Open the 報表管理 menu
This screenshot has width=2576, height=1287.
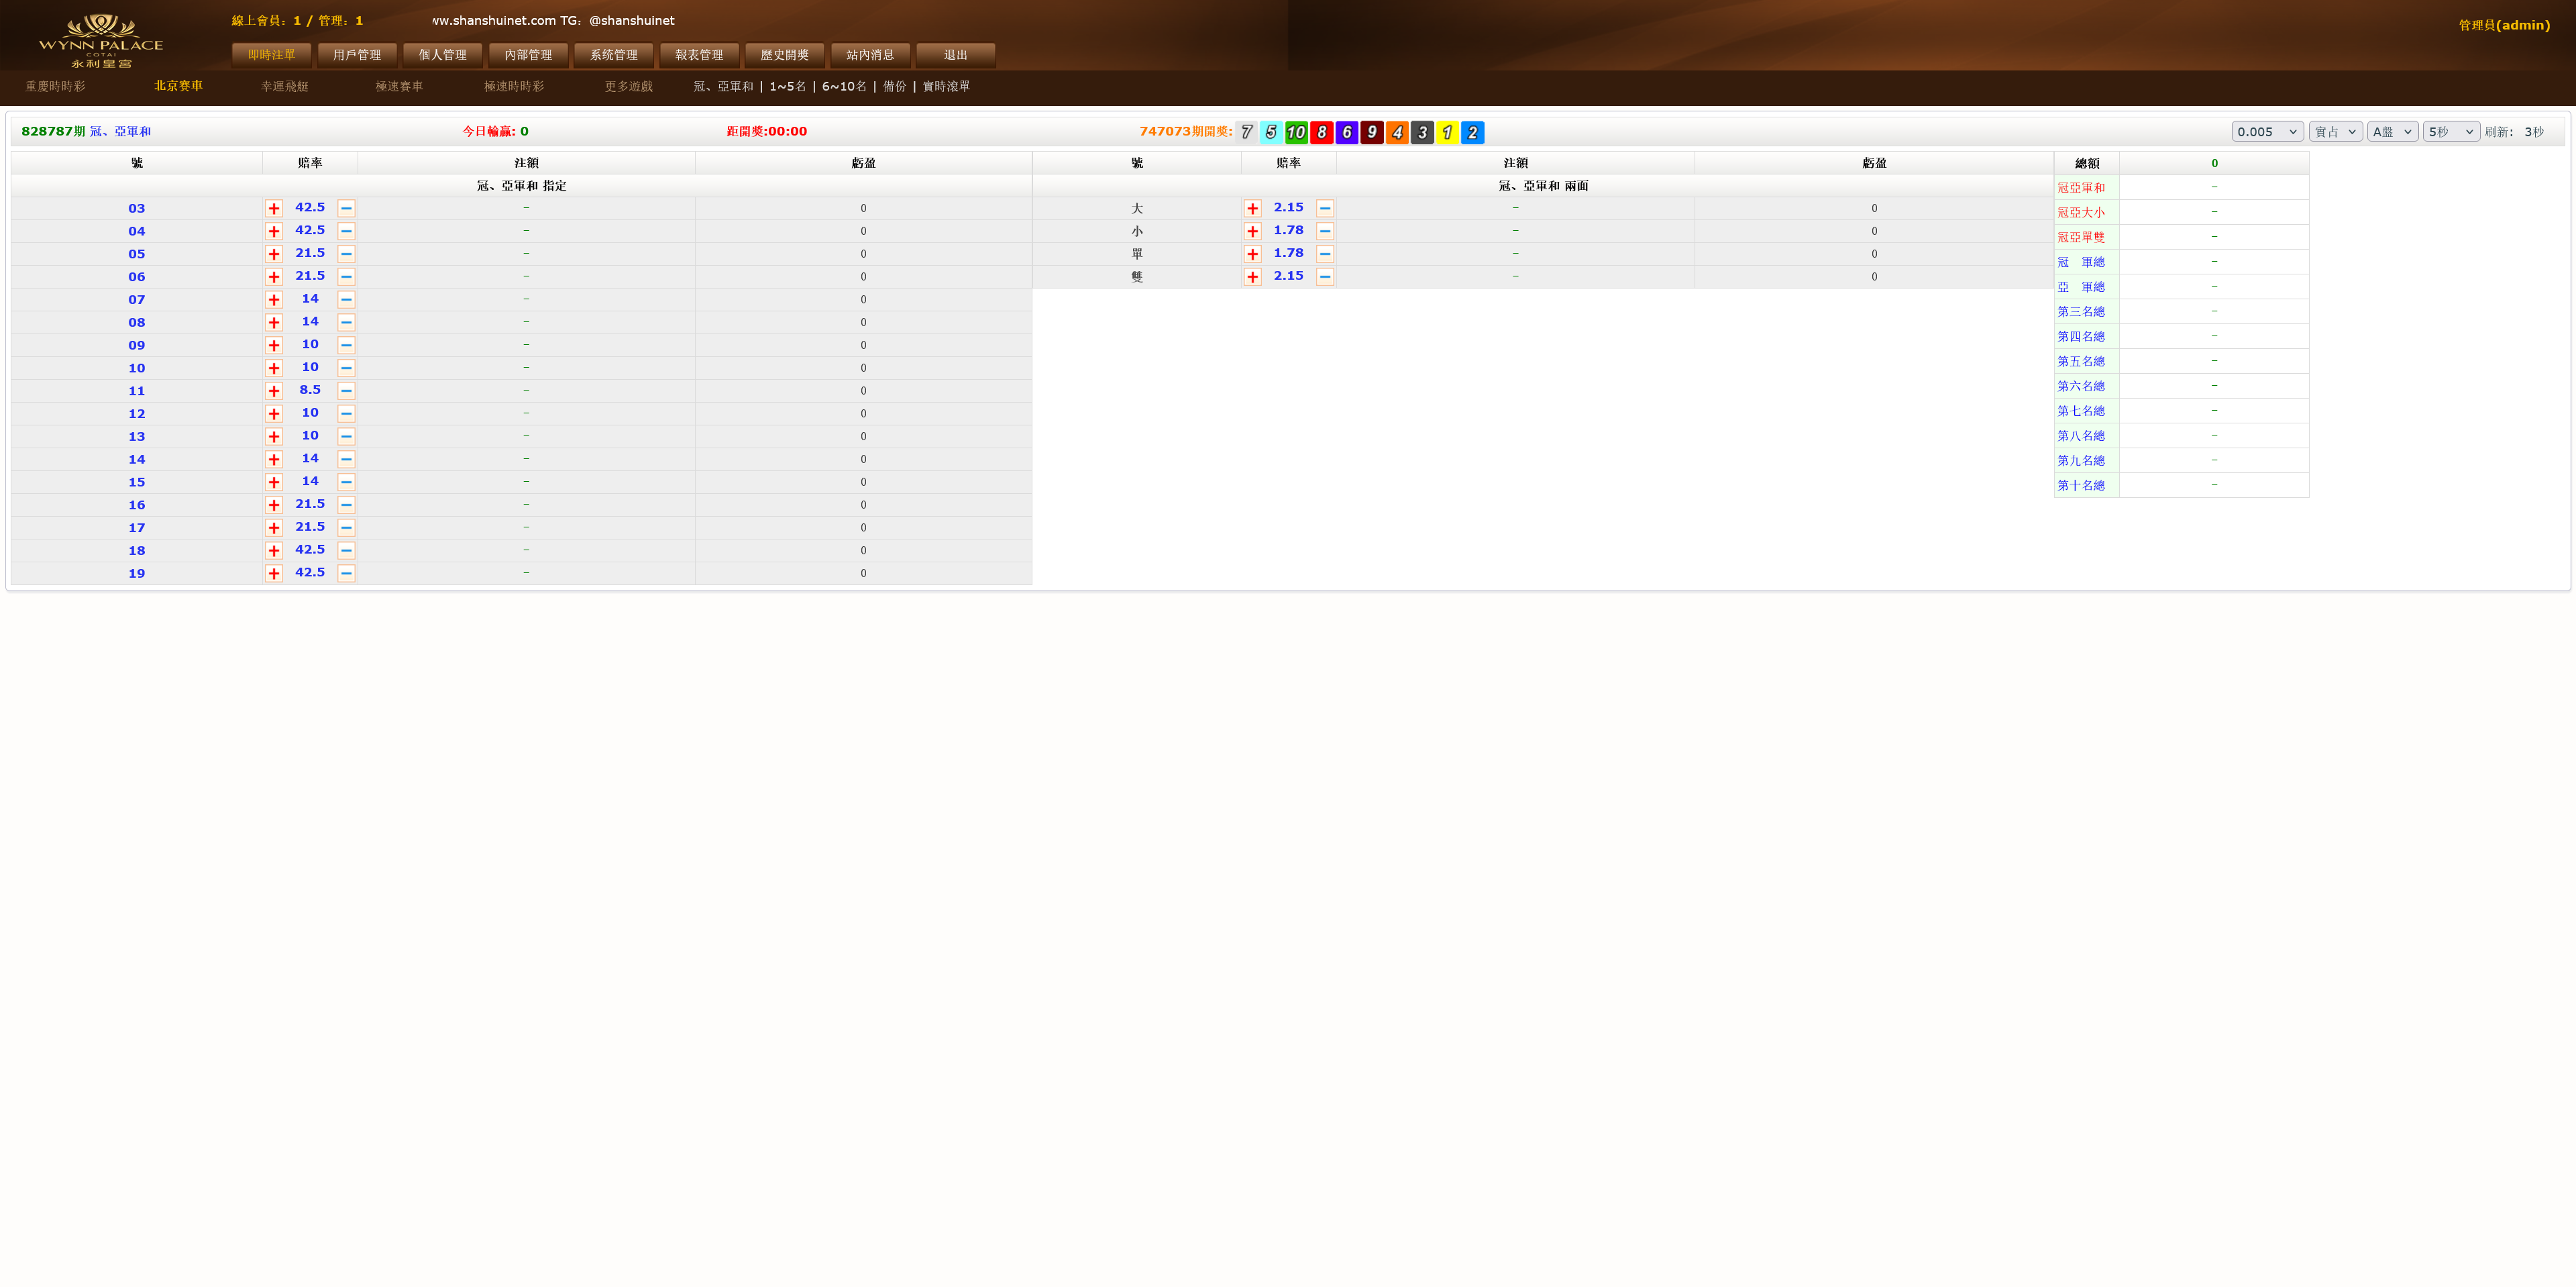click(x=699, y=55)
